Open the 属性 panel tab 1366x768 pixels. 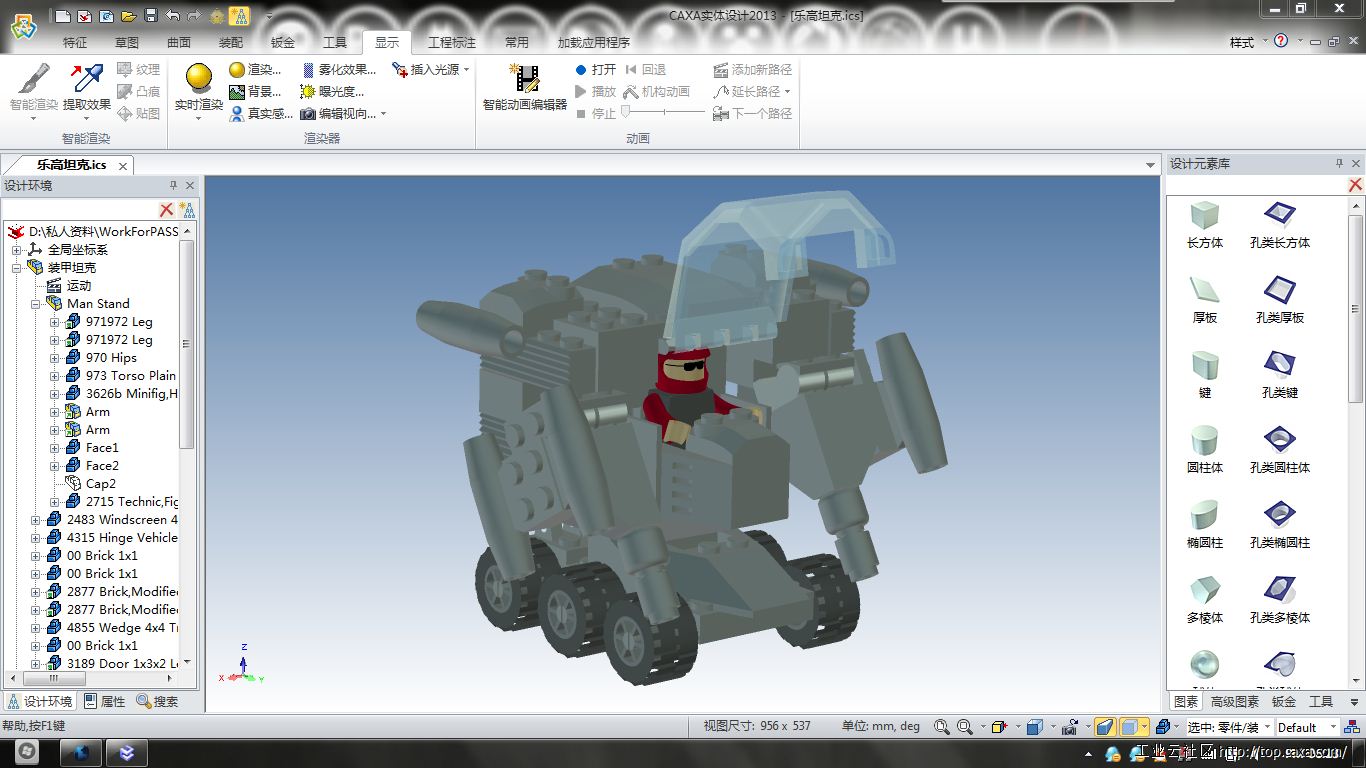[104, 702]
